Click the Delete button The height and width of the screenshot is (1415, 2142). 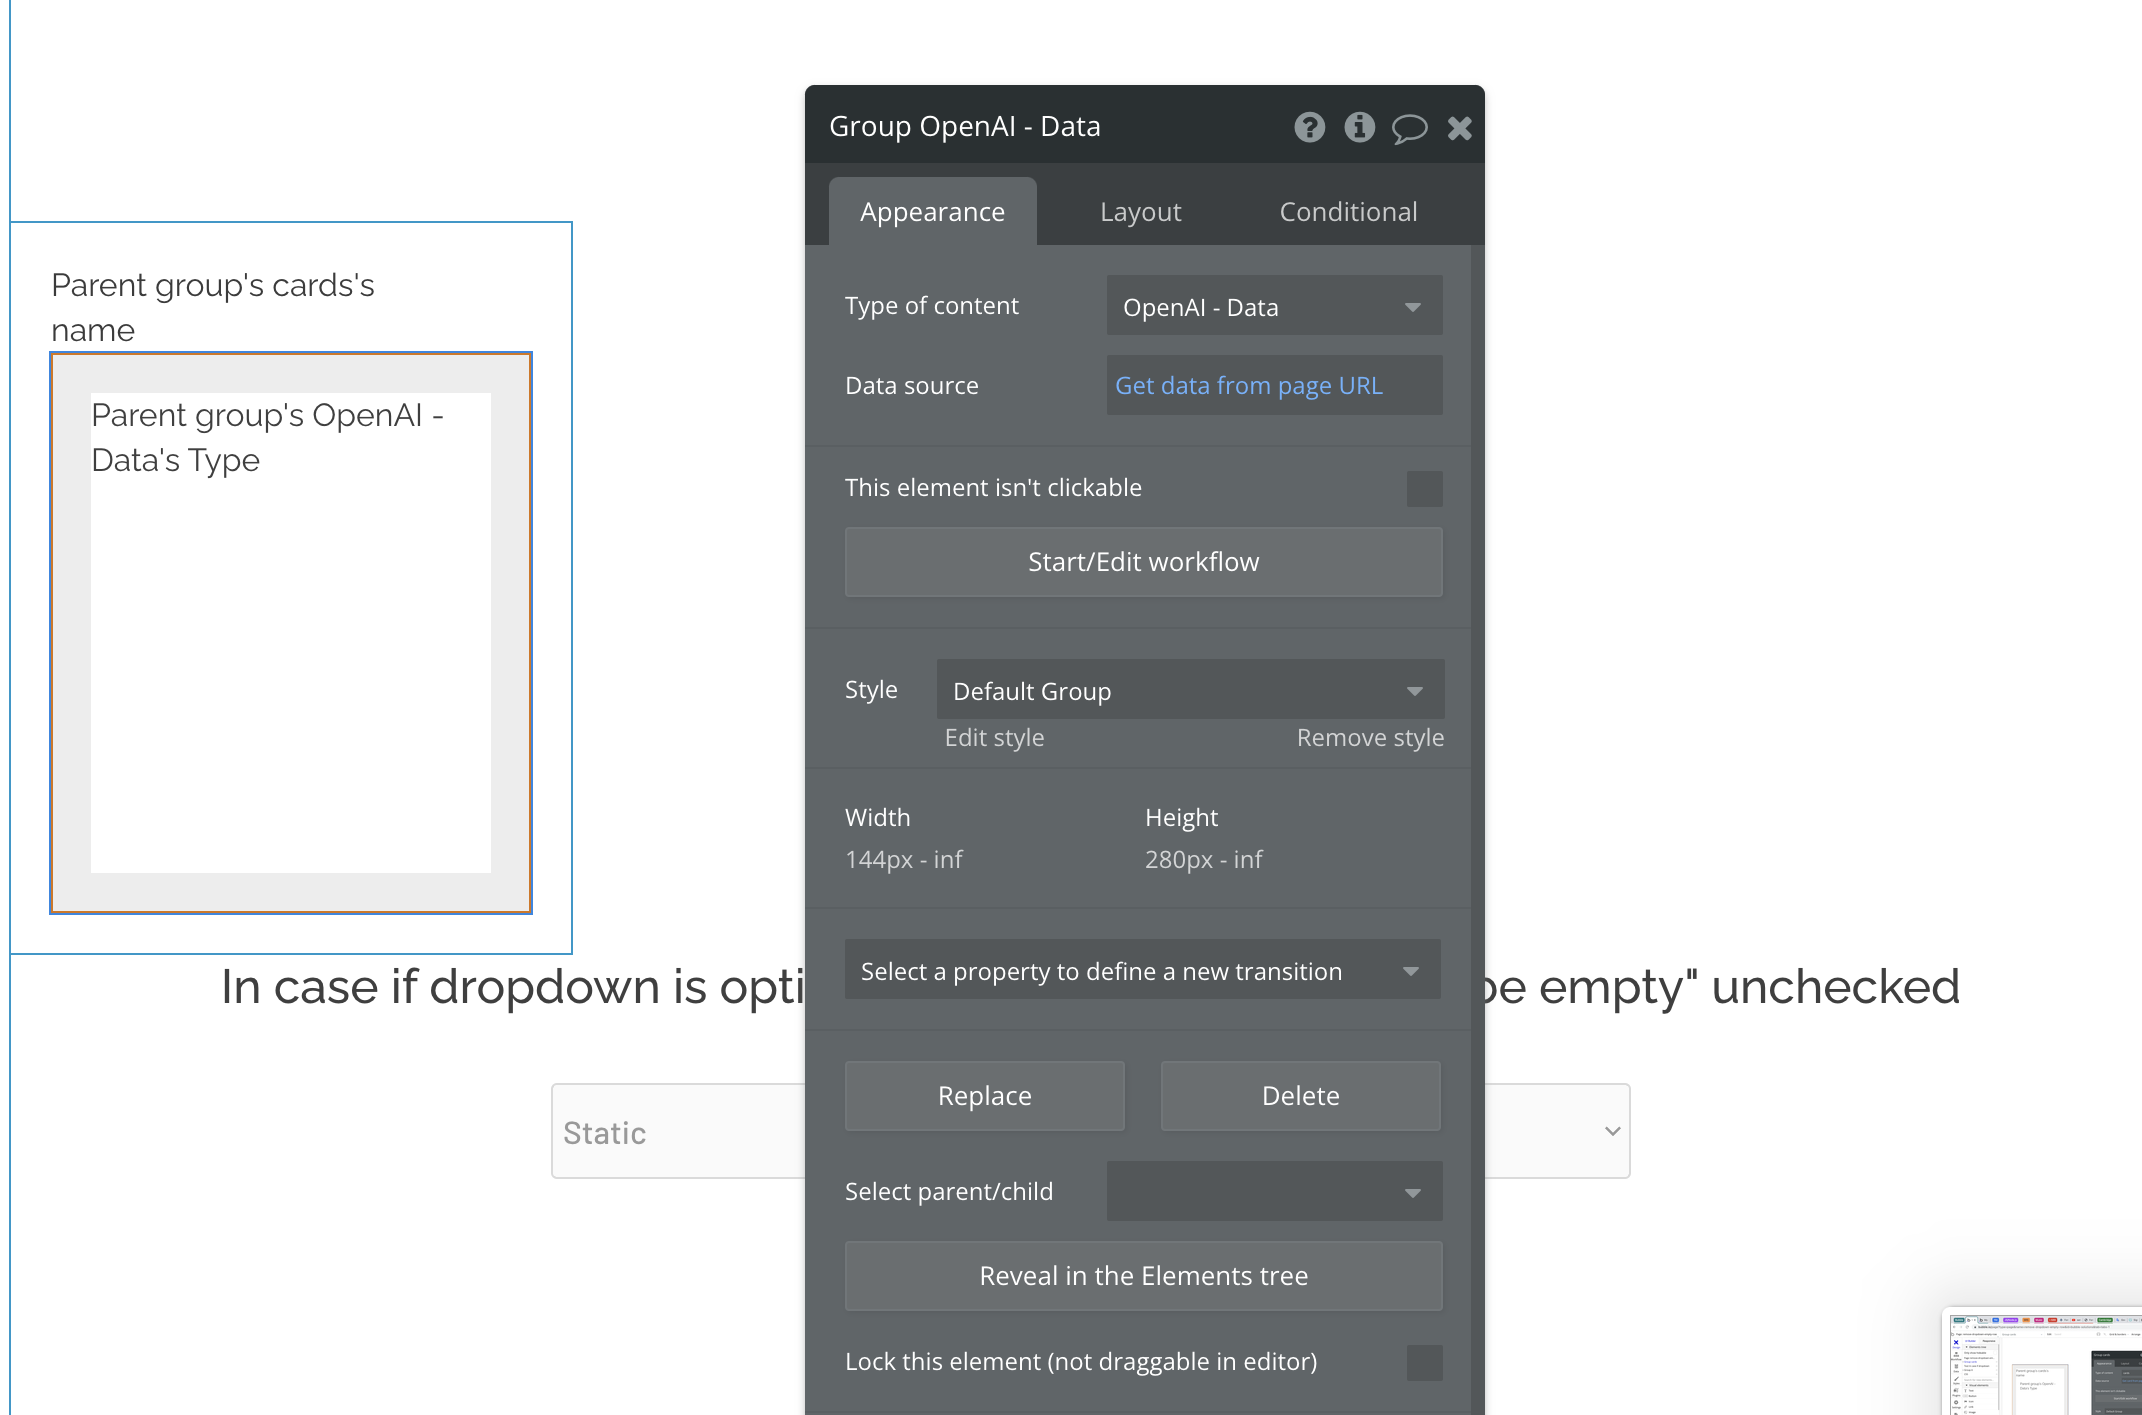(x=1300, y=1096)
